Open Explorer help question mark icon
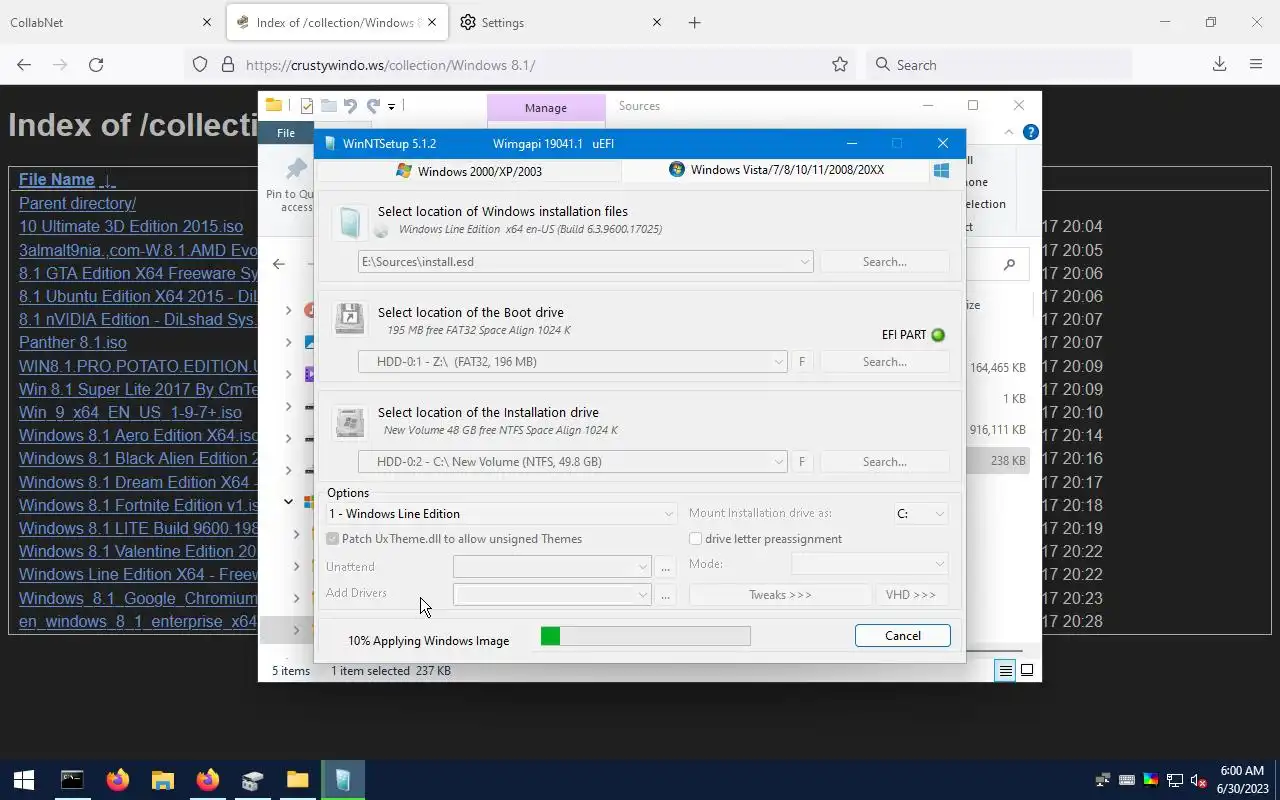 (1031, 132)
